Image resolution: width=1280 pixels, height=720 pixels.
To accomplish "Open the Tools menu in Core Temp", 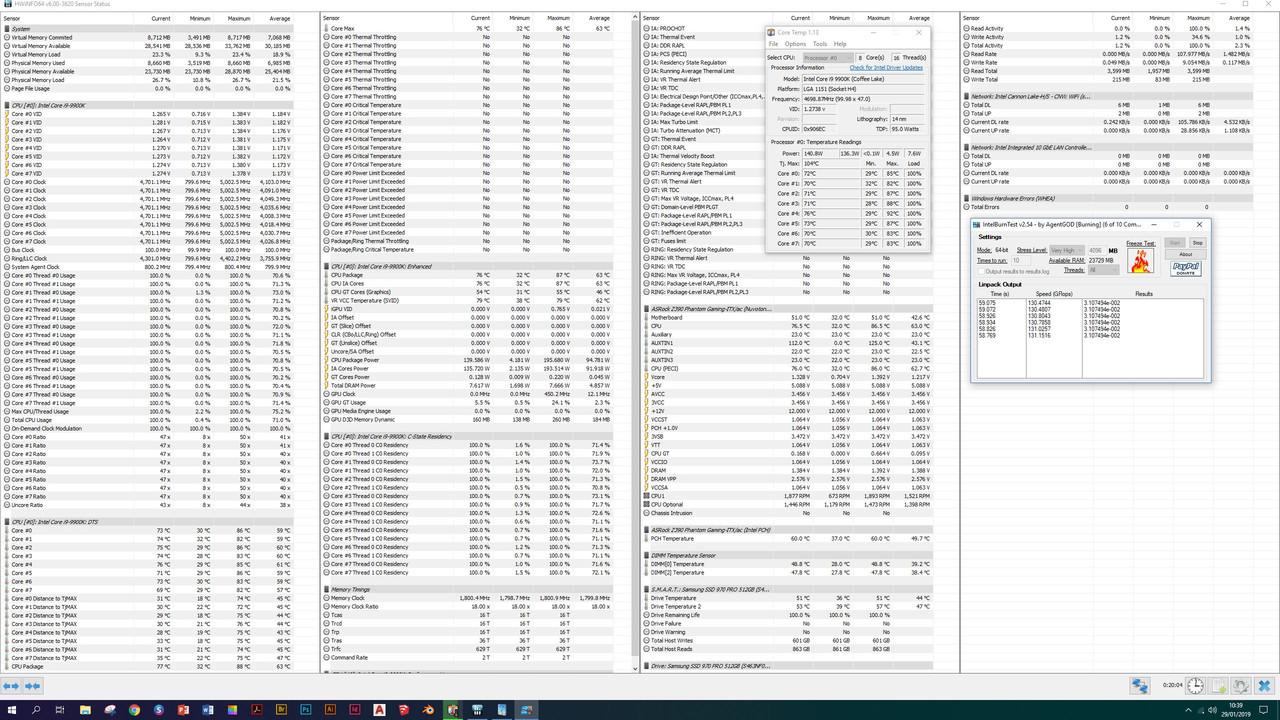I will [x=820, y=44].
